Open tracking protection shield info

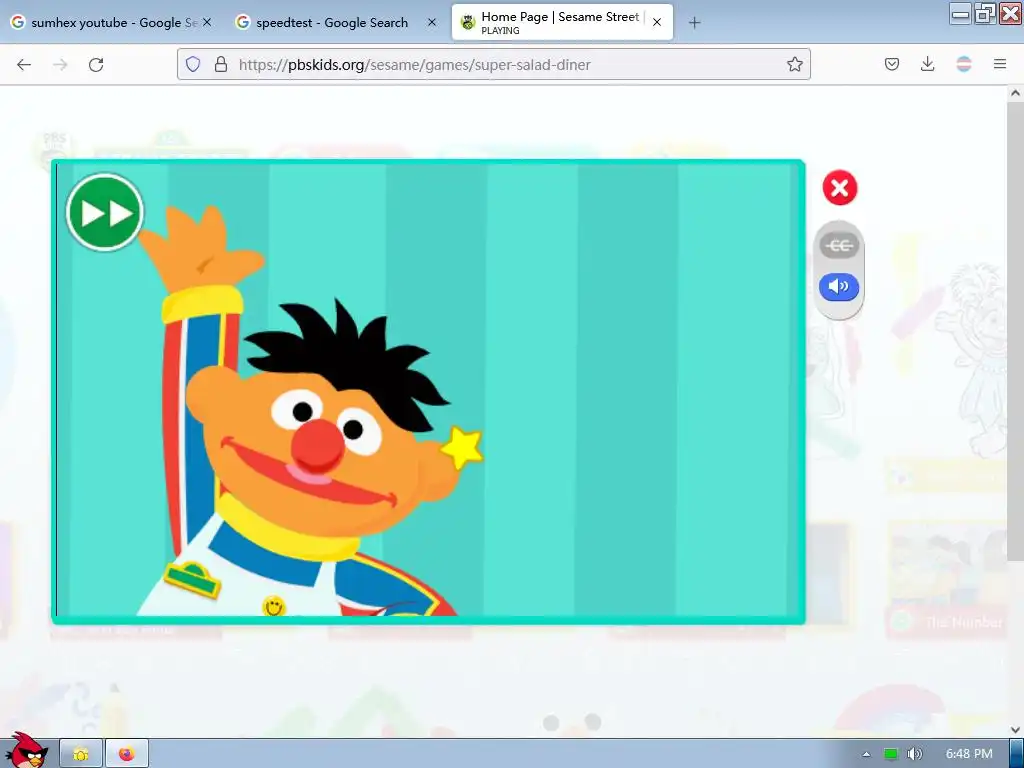pyautogui.click(x=193, y=64)
